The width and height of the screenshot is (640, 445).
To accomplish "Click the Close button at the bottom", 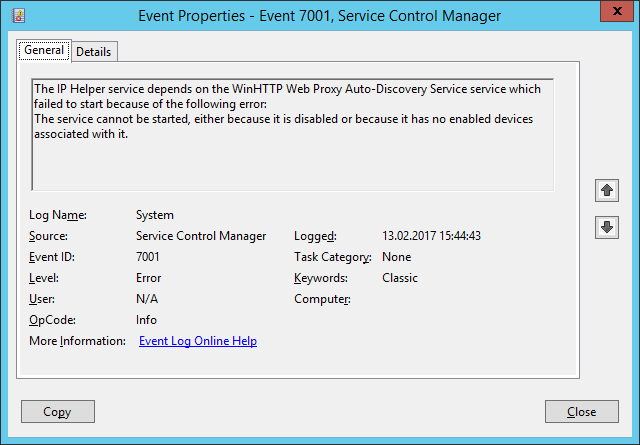I will [581, 411].
